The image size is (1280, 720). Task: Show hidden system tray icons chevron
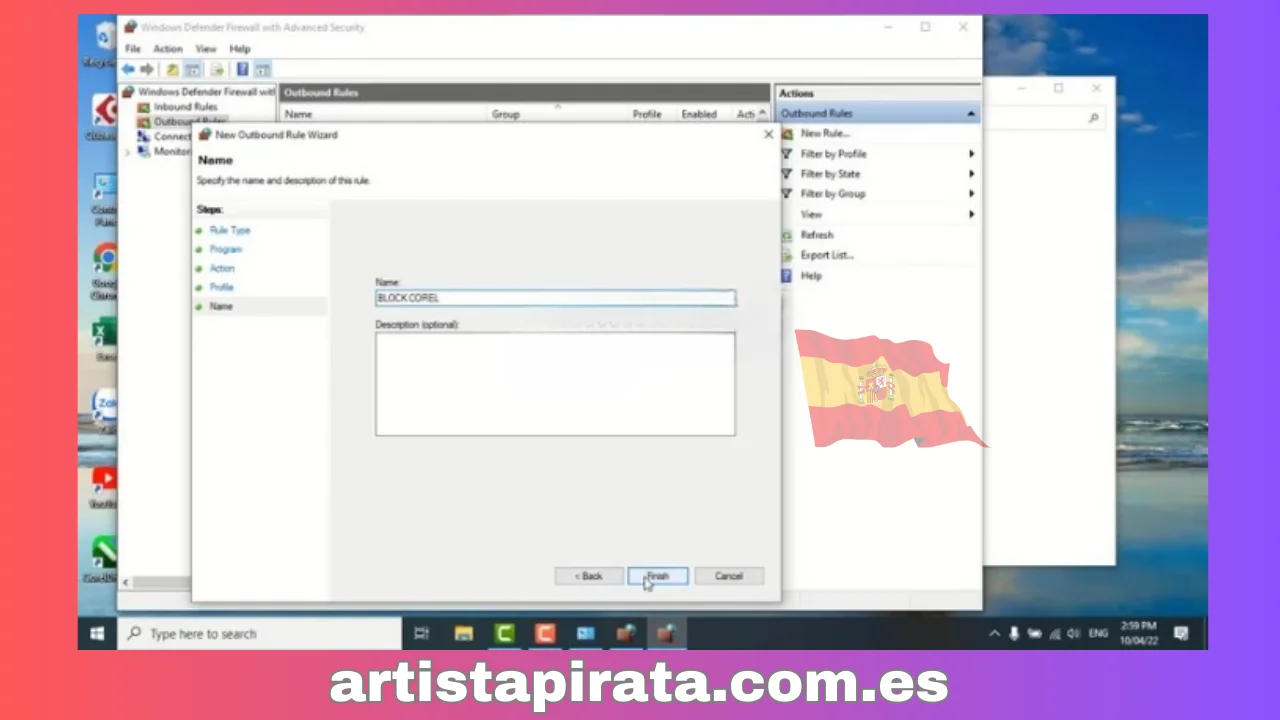pyautogui.click(x=994, y=633)
